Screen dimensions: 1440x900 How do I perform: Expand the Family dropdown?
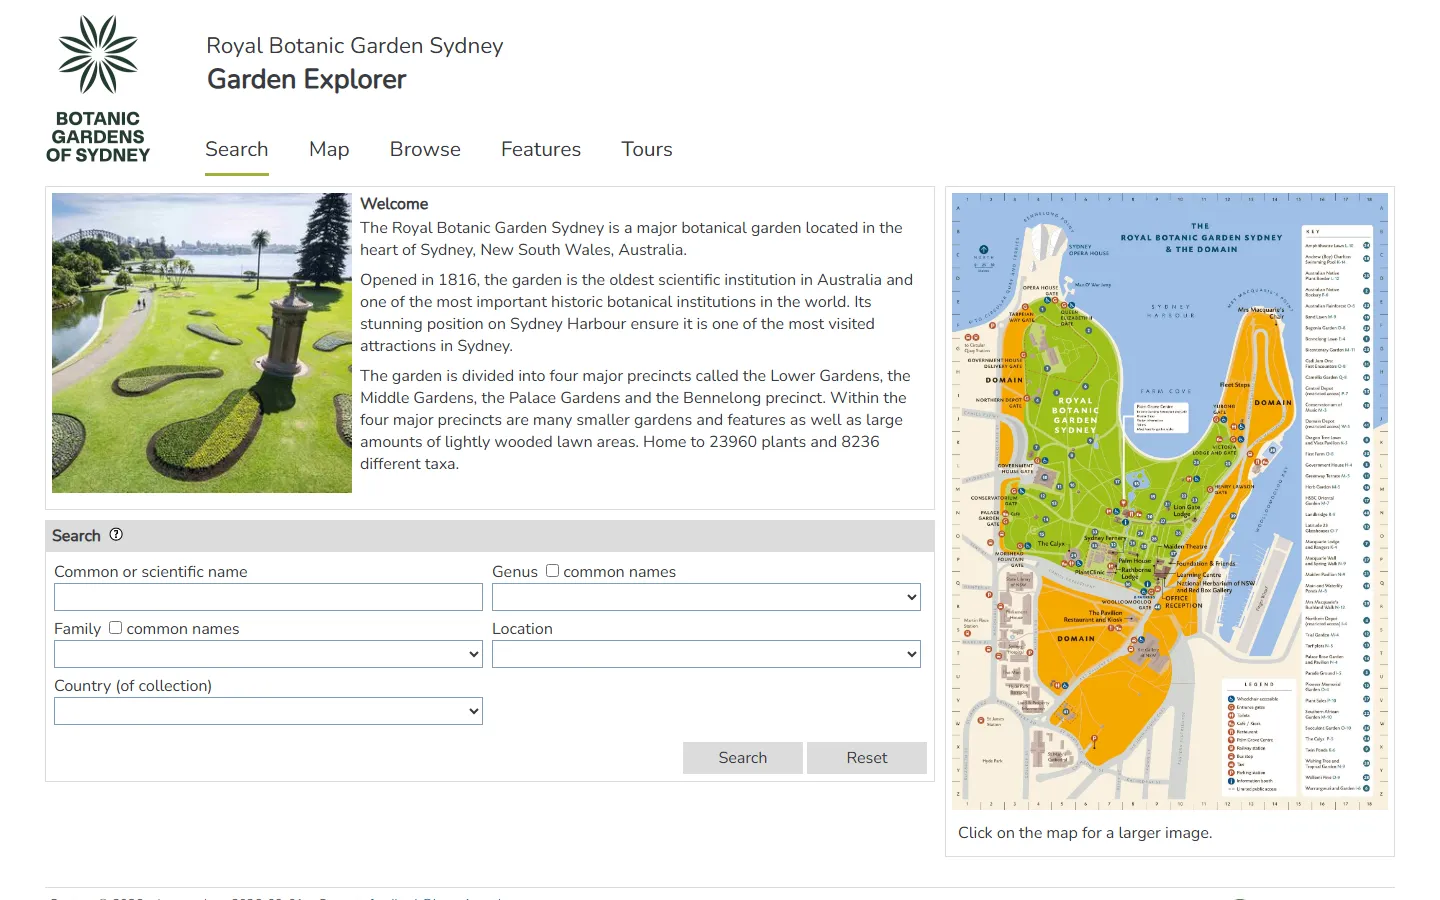[268, 654]
